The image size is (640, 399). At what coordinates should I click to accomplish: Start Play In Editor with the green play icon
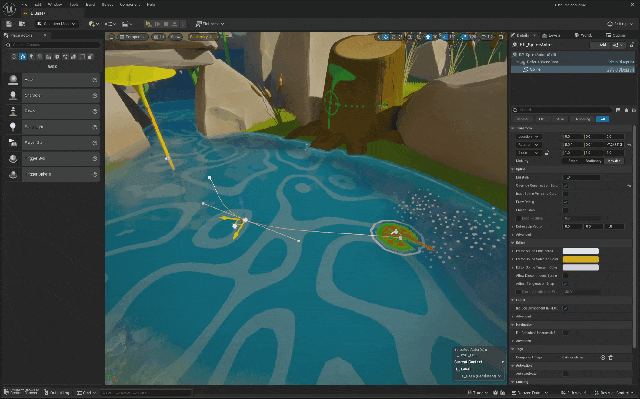pos(149,24)
